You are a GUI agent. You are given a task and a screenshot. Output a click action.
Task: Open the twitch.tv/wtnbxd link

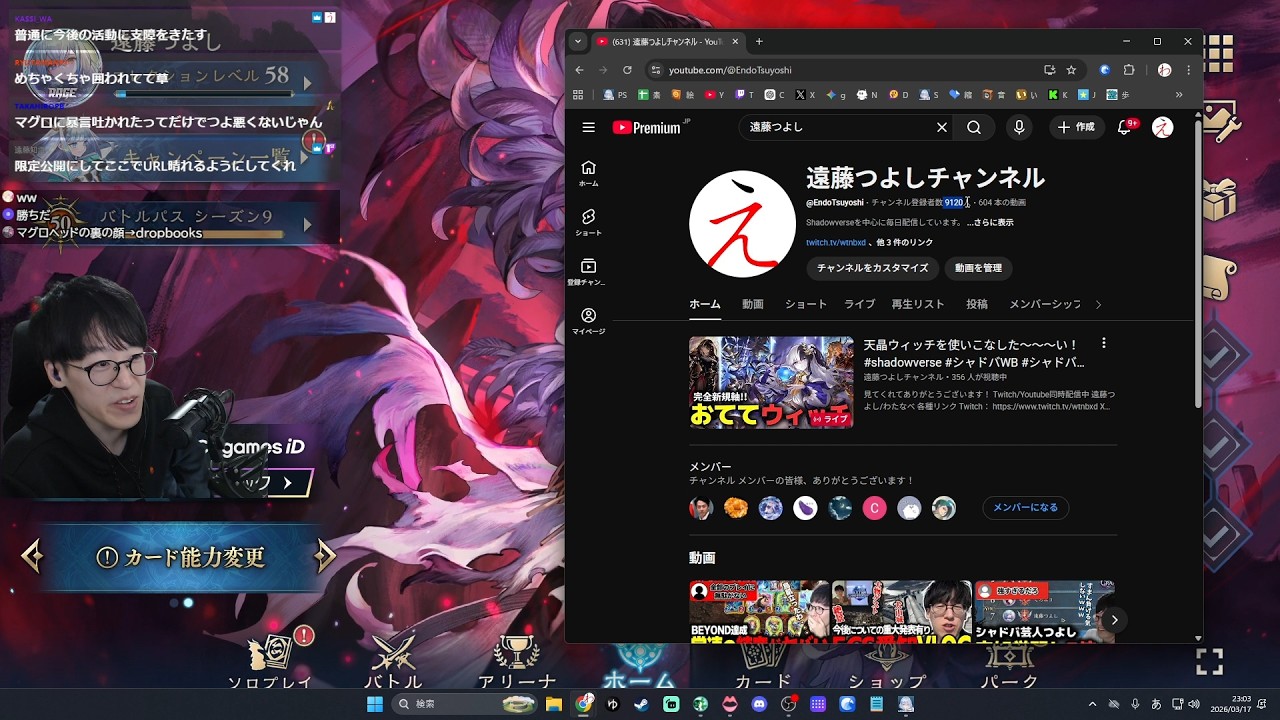[x=836, y=243]
